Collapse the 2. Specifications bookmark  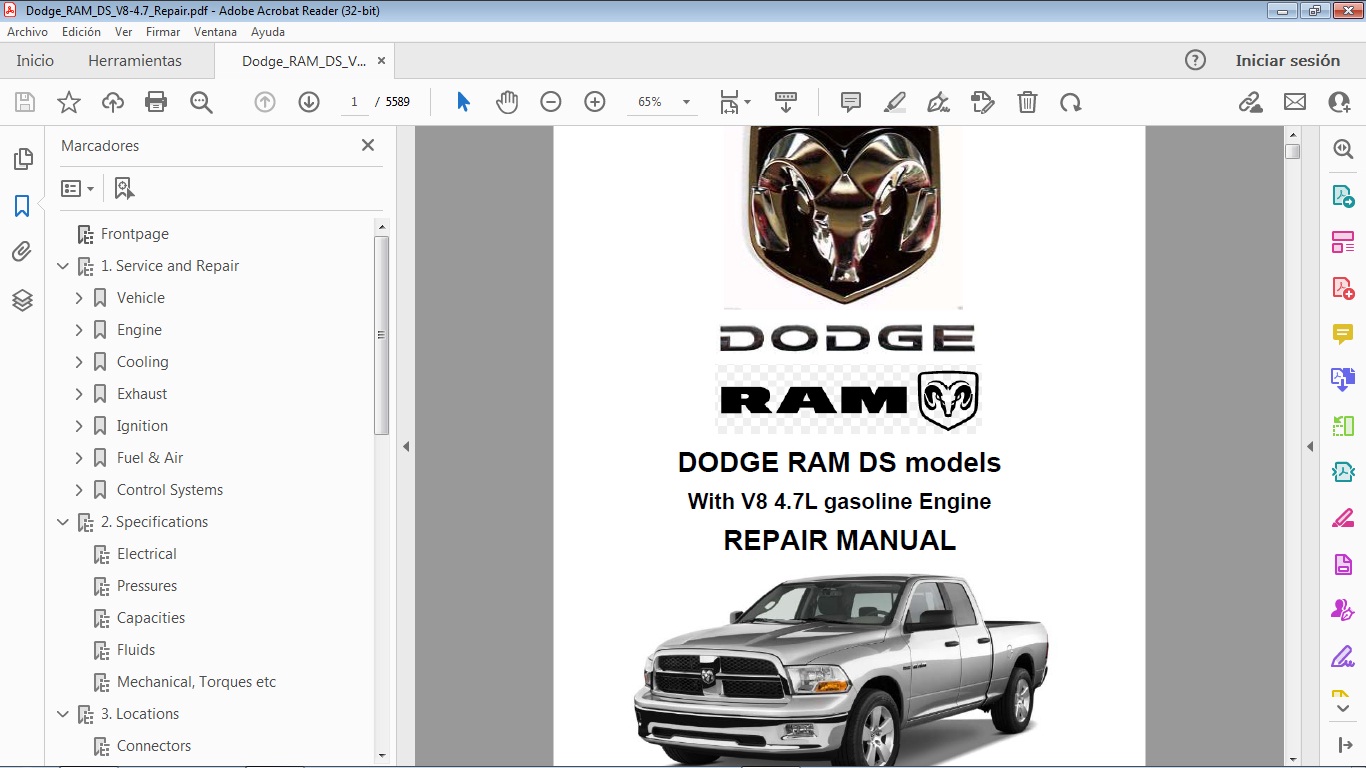63,522
